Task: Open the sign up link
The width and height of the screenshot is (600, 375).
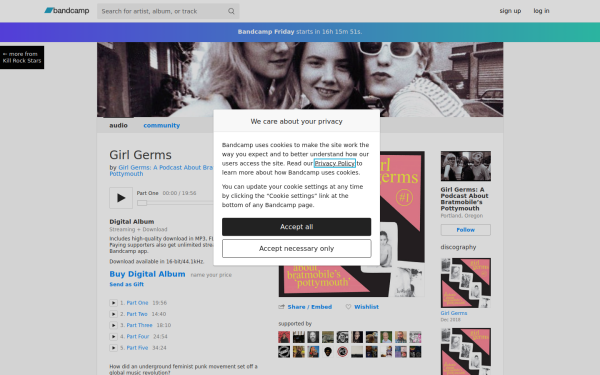Action: (510, 11)
